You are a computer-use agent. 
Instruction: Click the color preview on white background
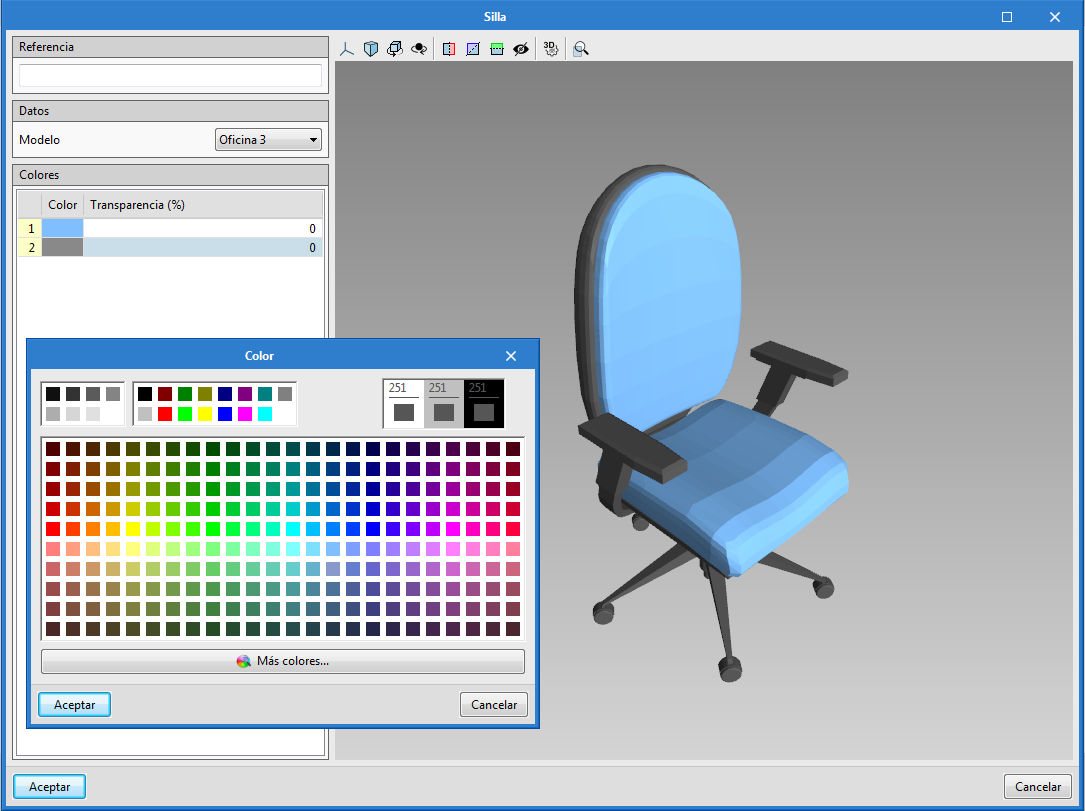point(404,404)
